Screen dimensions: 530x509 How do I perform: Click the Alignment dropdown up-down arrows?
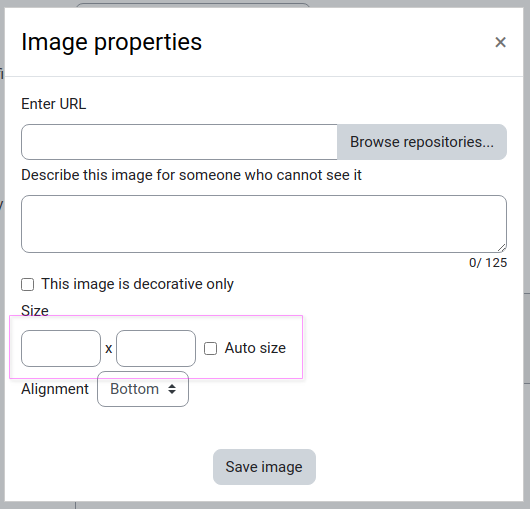click(172, 389)
